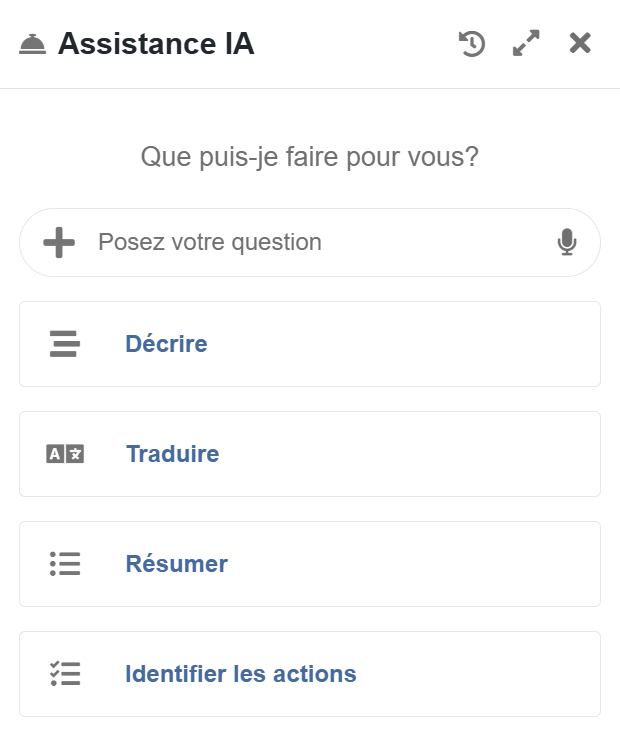Select "Identifier les actions"
Viewport: 620px width, 737px height.
[x=240, y=674]
